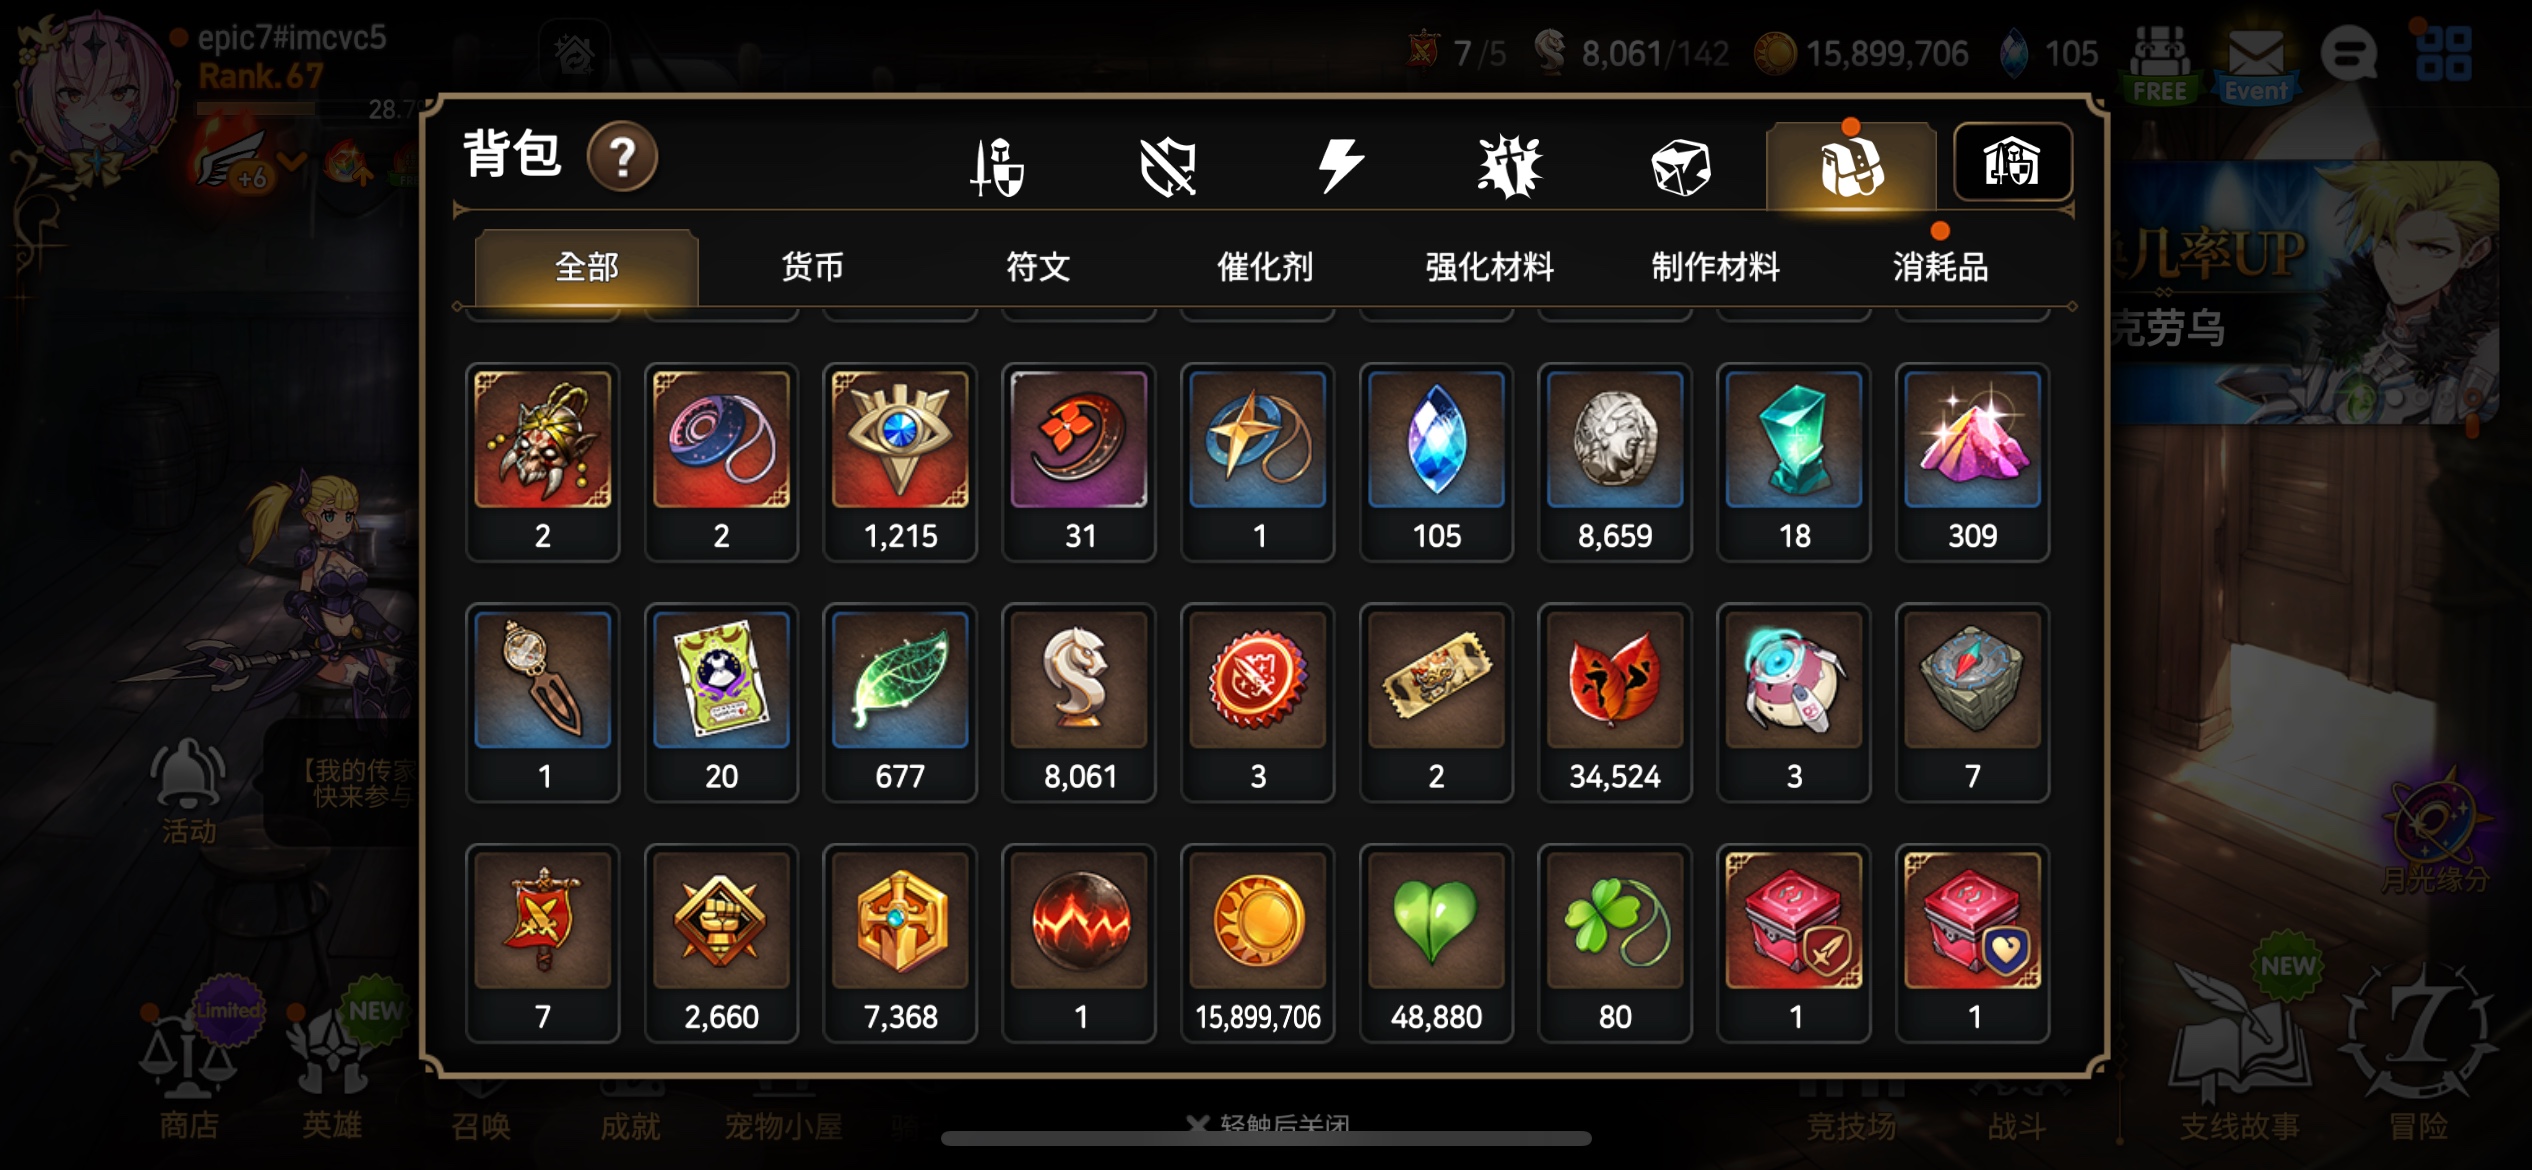Open the chat bubble icon
Image resolution: width=2532 pixels, height=1170 pixels.
[x=2348, y=53]
